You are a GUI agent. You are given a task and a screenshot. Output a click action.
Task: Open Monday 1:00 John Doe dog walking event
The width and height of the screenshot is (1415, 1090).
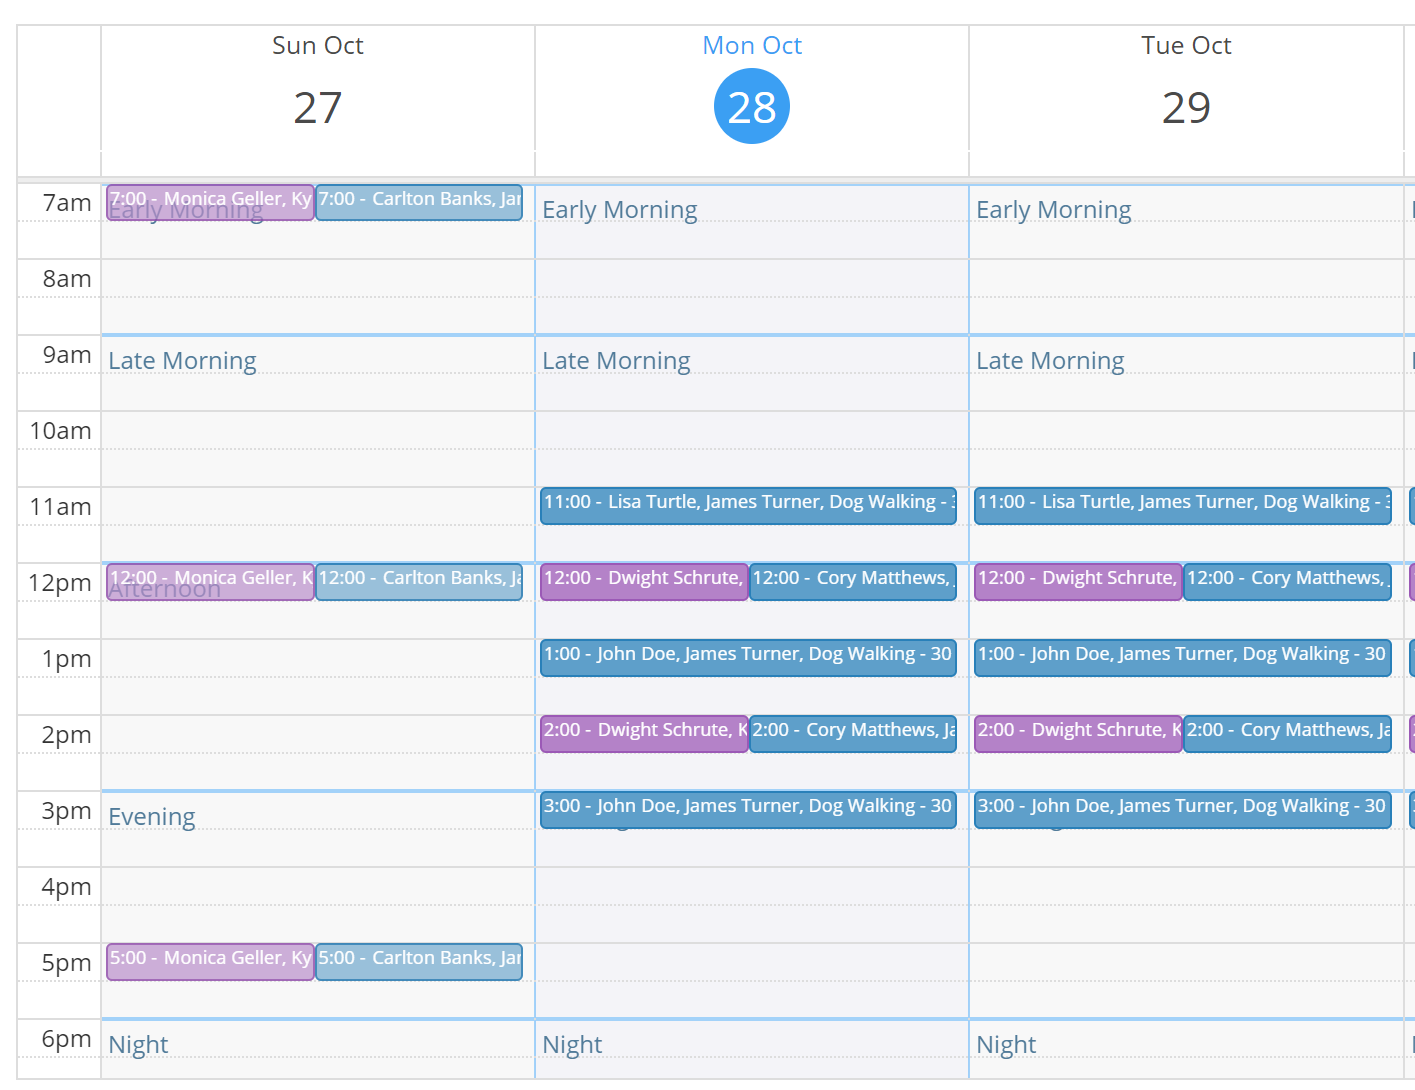[x=748, y=658]
